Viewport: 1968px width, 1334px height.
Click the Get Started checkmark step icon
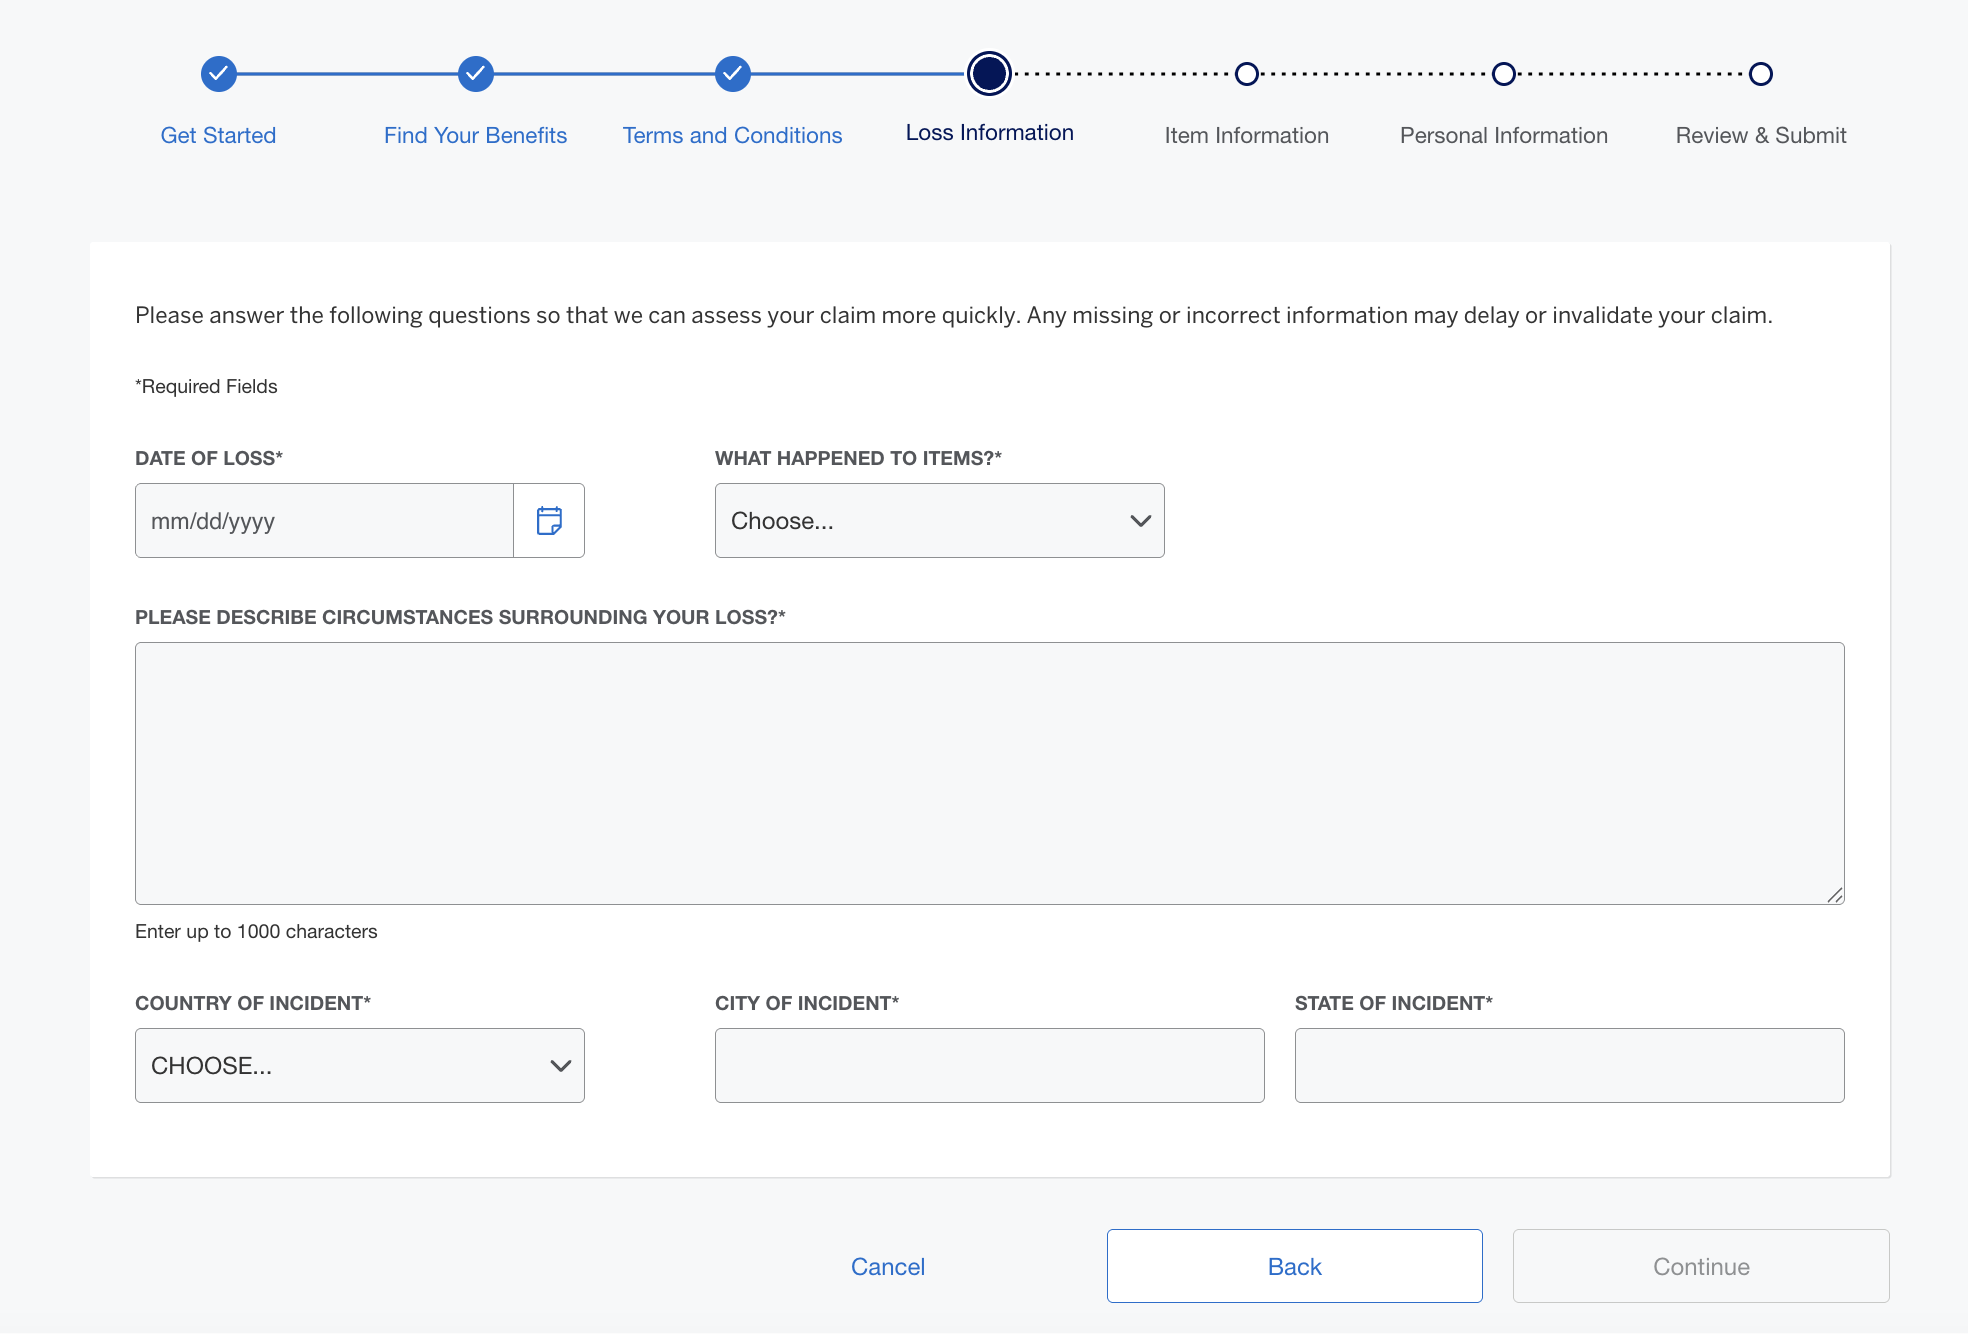[218, 73]
